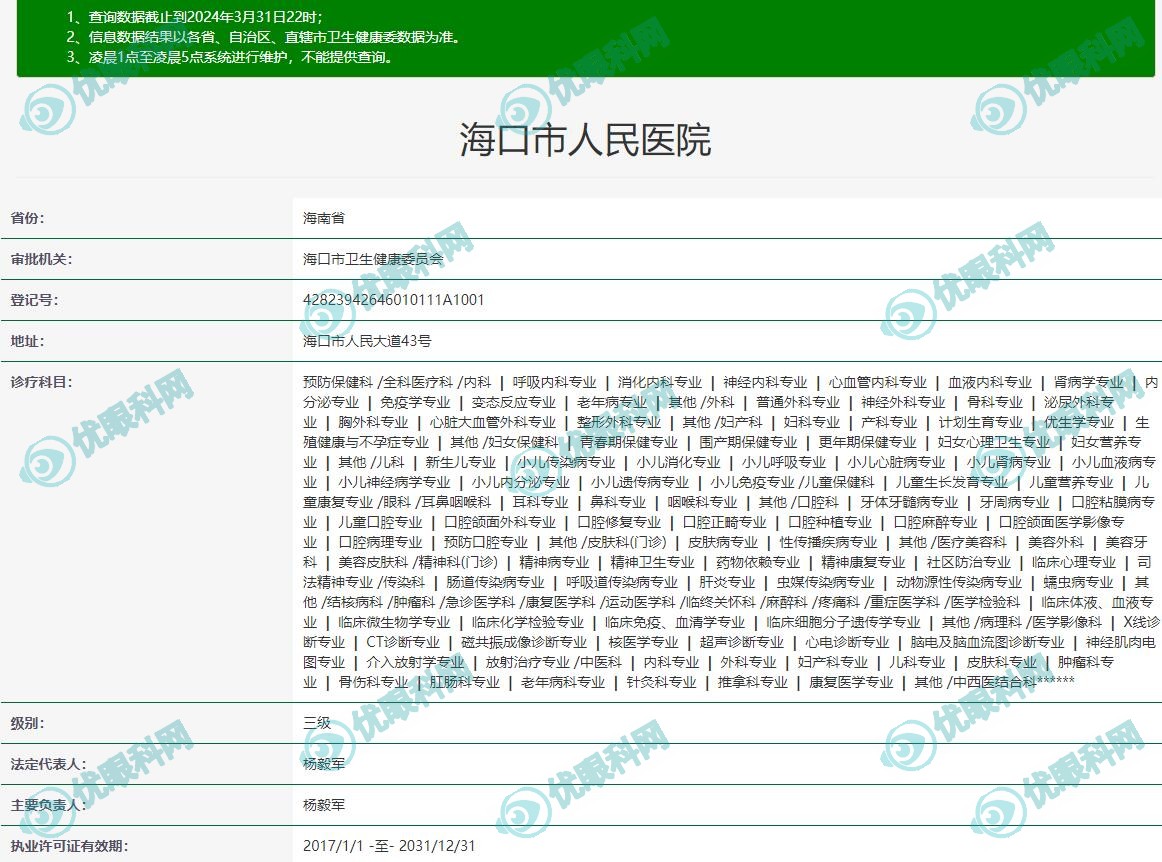The width and height of the screenshot is (1162, 862).
Task: Click 预防保健科 in the department list
Action: (338, 382)
